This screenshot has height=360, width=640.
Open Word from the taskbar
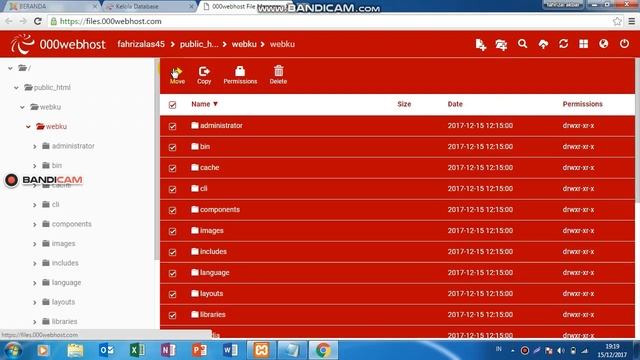pos(230,350)
